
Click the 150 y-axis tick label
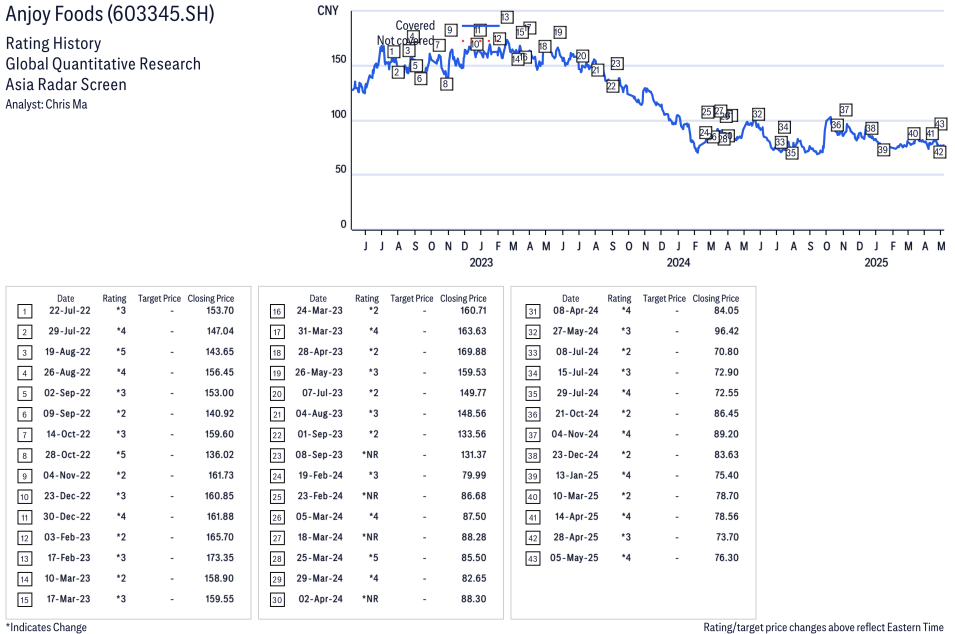coord(339,60)
